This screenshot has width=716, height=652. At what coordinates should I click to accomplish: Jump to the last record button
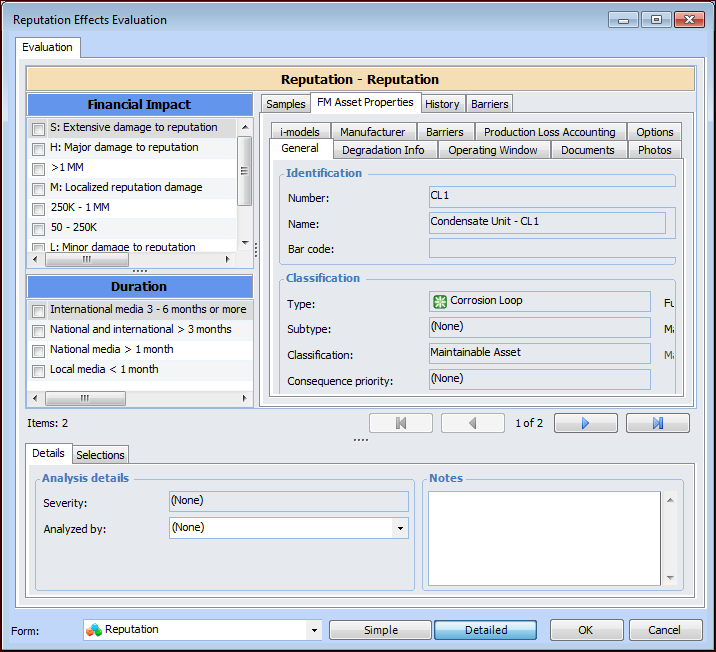tap(657, 423)
